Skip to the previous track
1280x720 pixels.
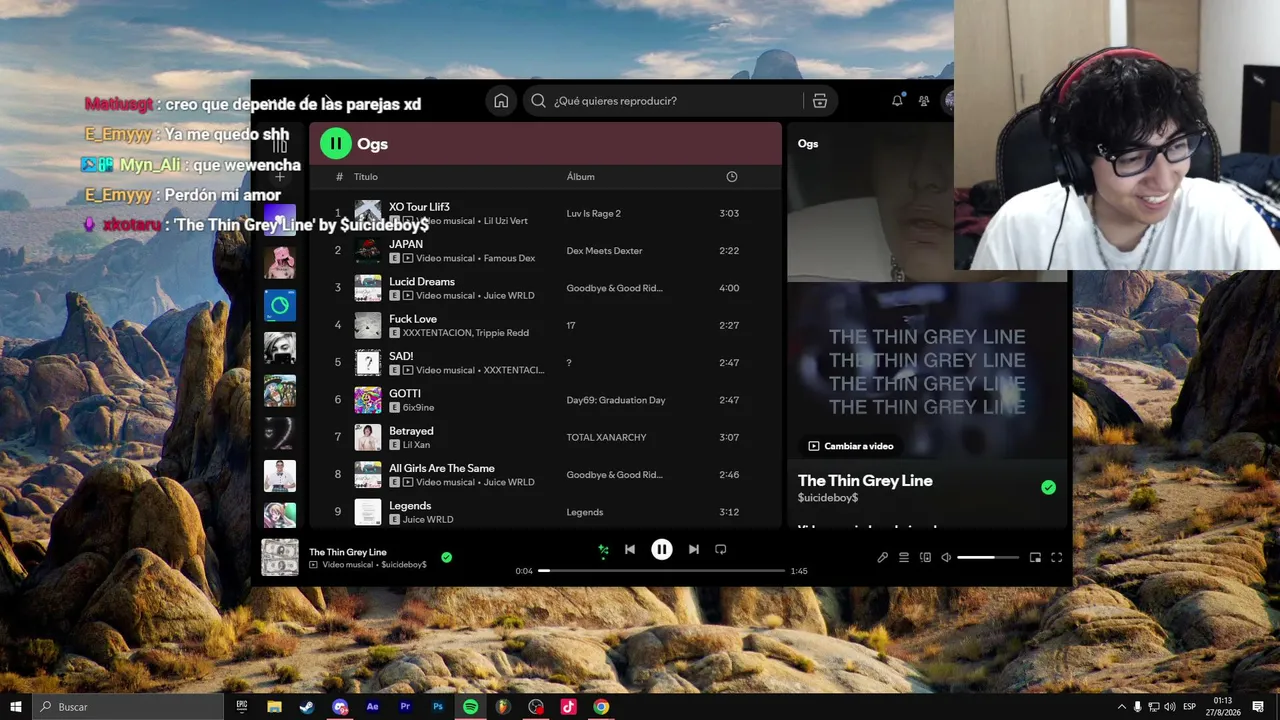coord(630,549)
